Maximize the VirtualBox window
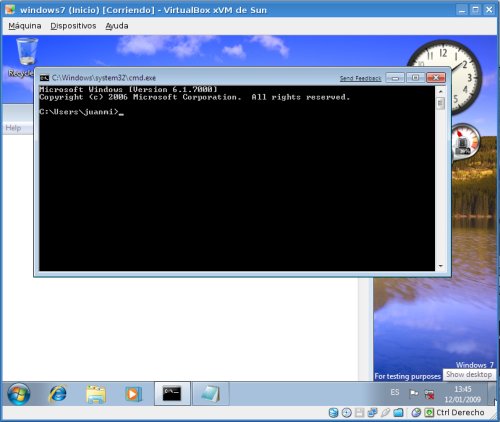The width and height of the screenshot is (500, 422). tap(476, 10)
